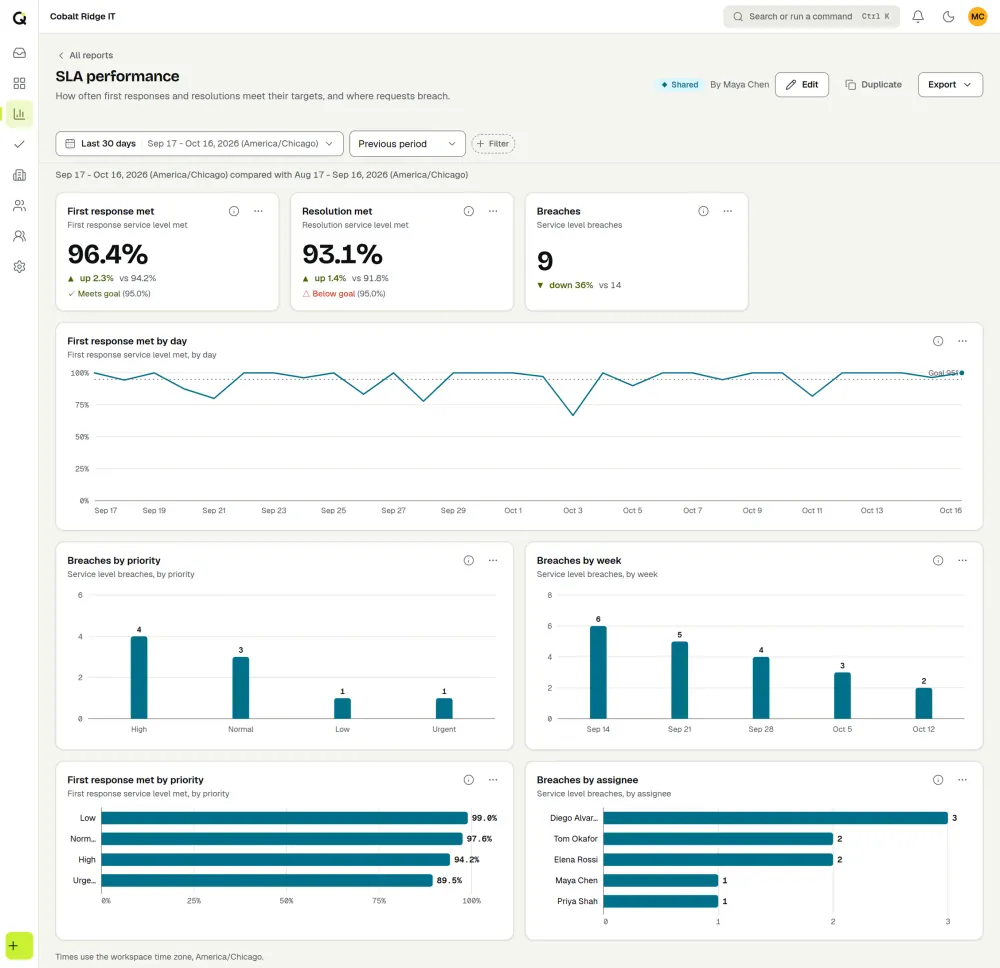Open more options on Breaches by priority
This screenshot has height=968, width=1000.
pyautogui.click(x=493, y=561)
